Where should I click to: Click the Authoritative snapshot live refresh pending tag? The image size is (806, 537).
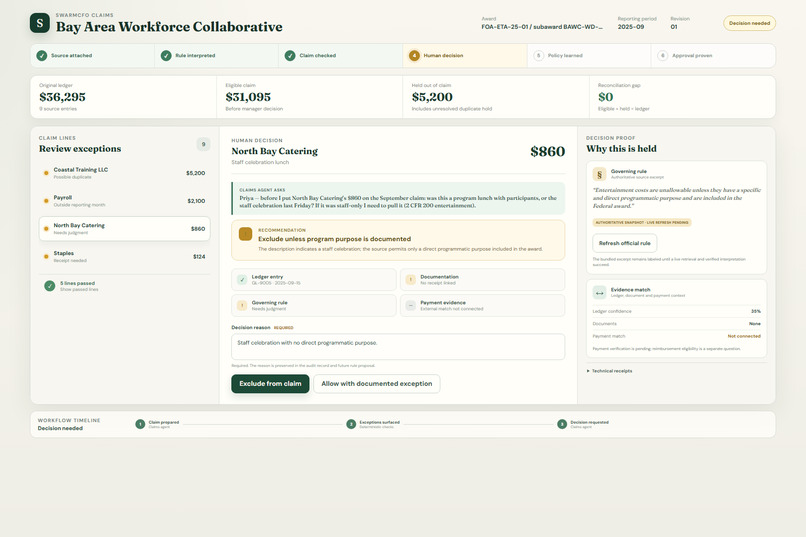(642, 223)
